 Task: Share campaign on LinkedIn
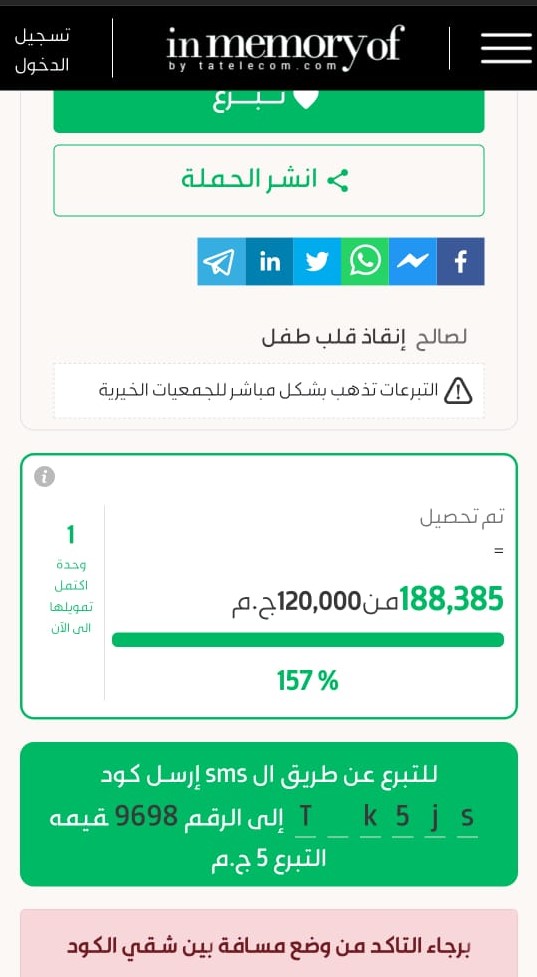(269, 262)
